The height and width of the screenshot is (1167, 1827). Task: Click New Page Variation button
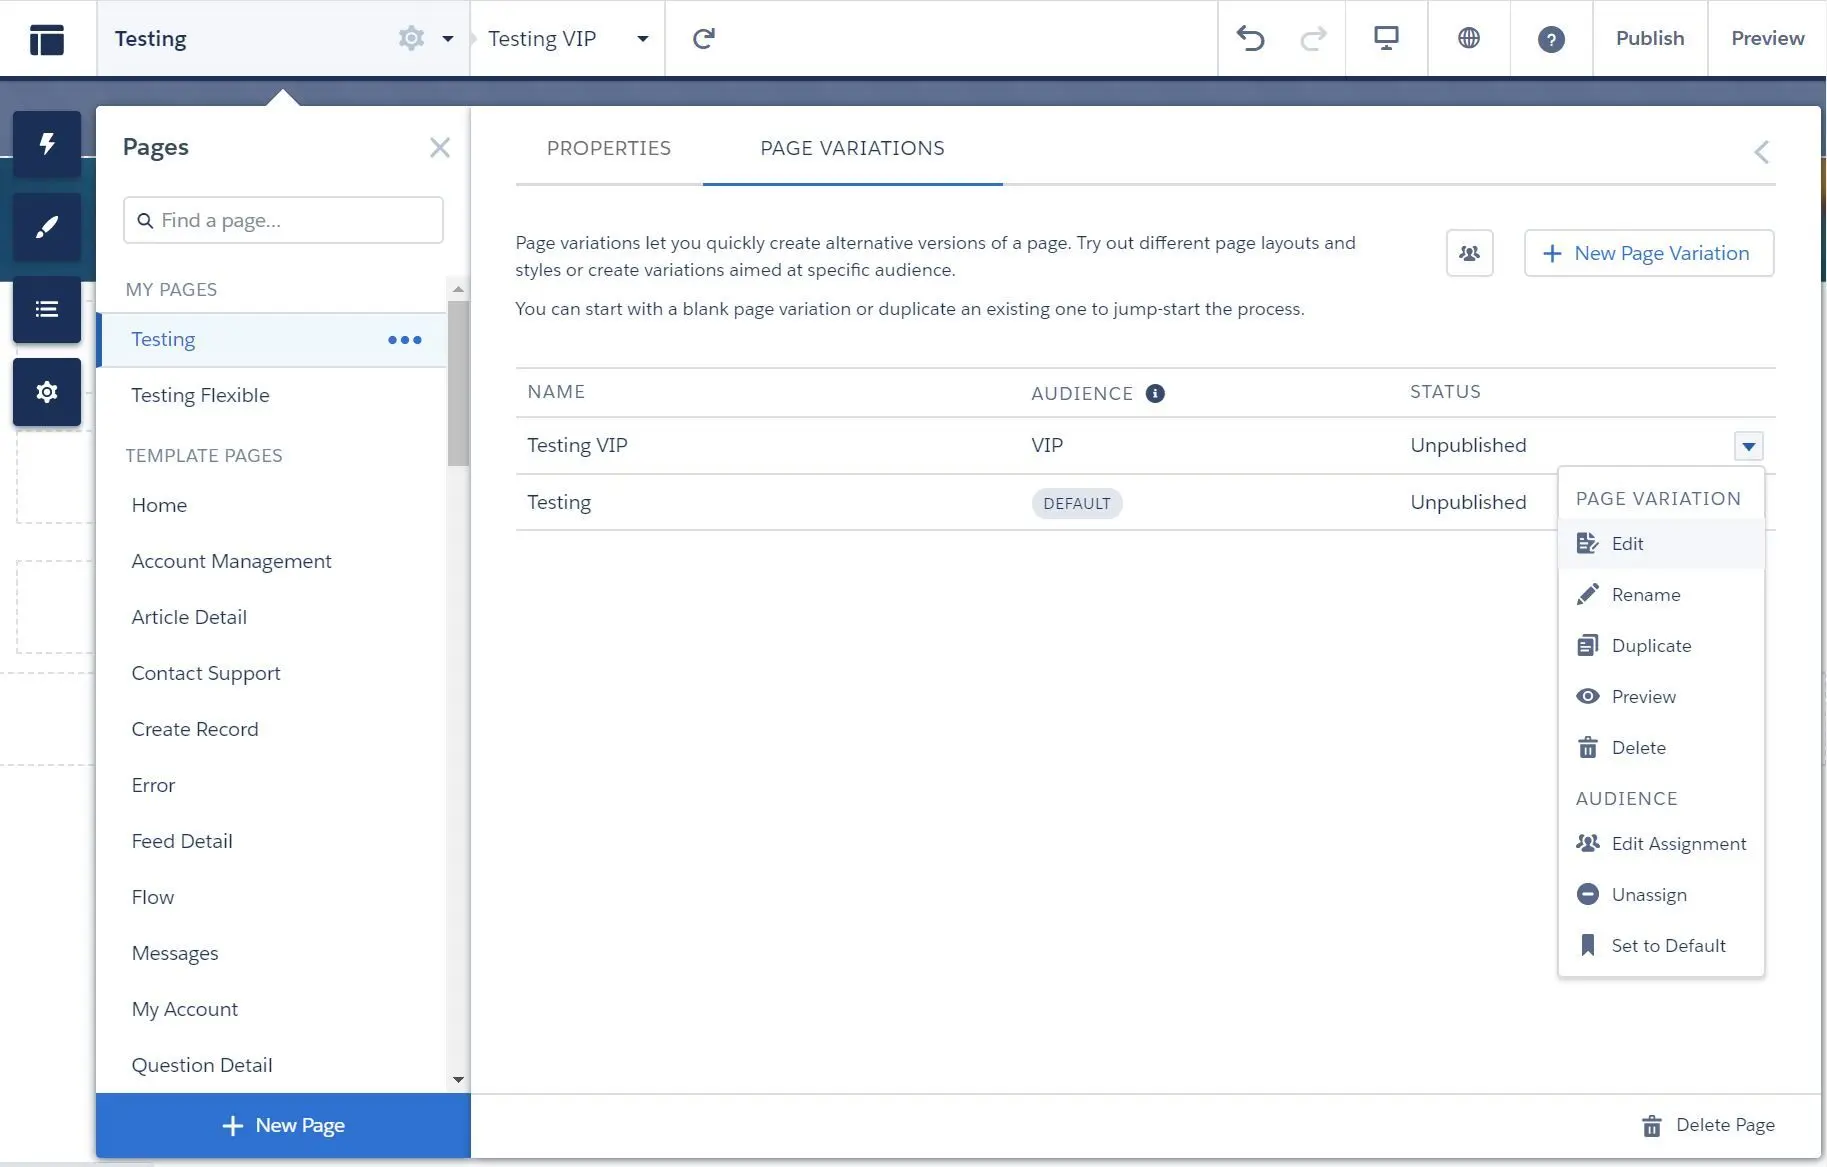1649,253
